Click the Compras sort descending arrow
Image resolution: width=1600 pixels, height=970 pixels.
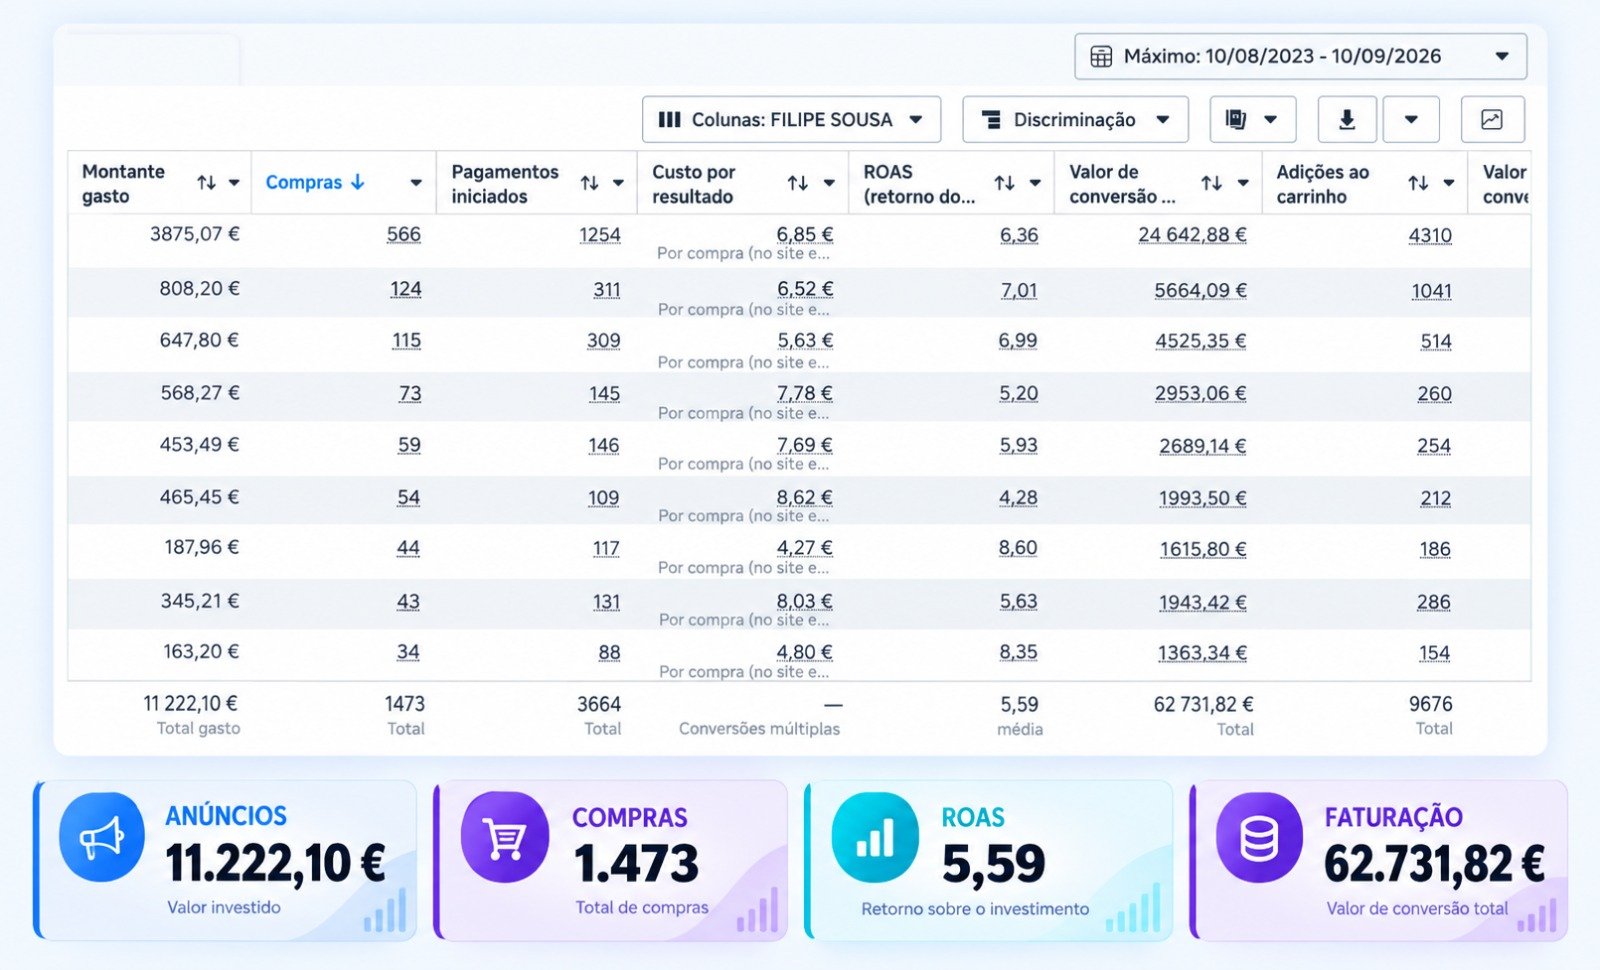357,182
